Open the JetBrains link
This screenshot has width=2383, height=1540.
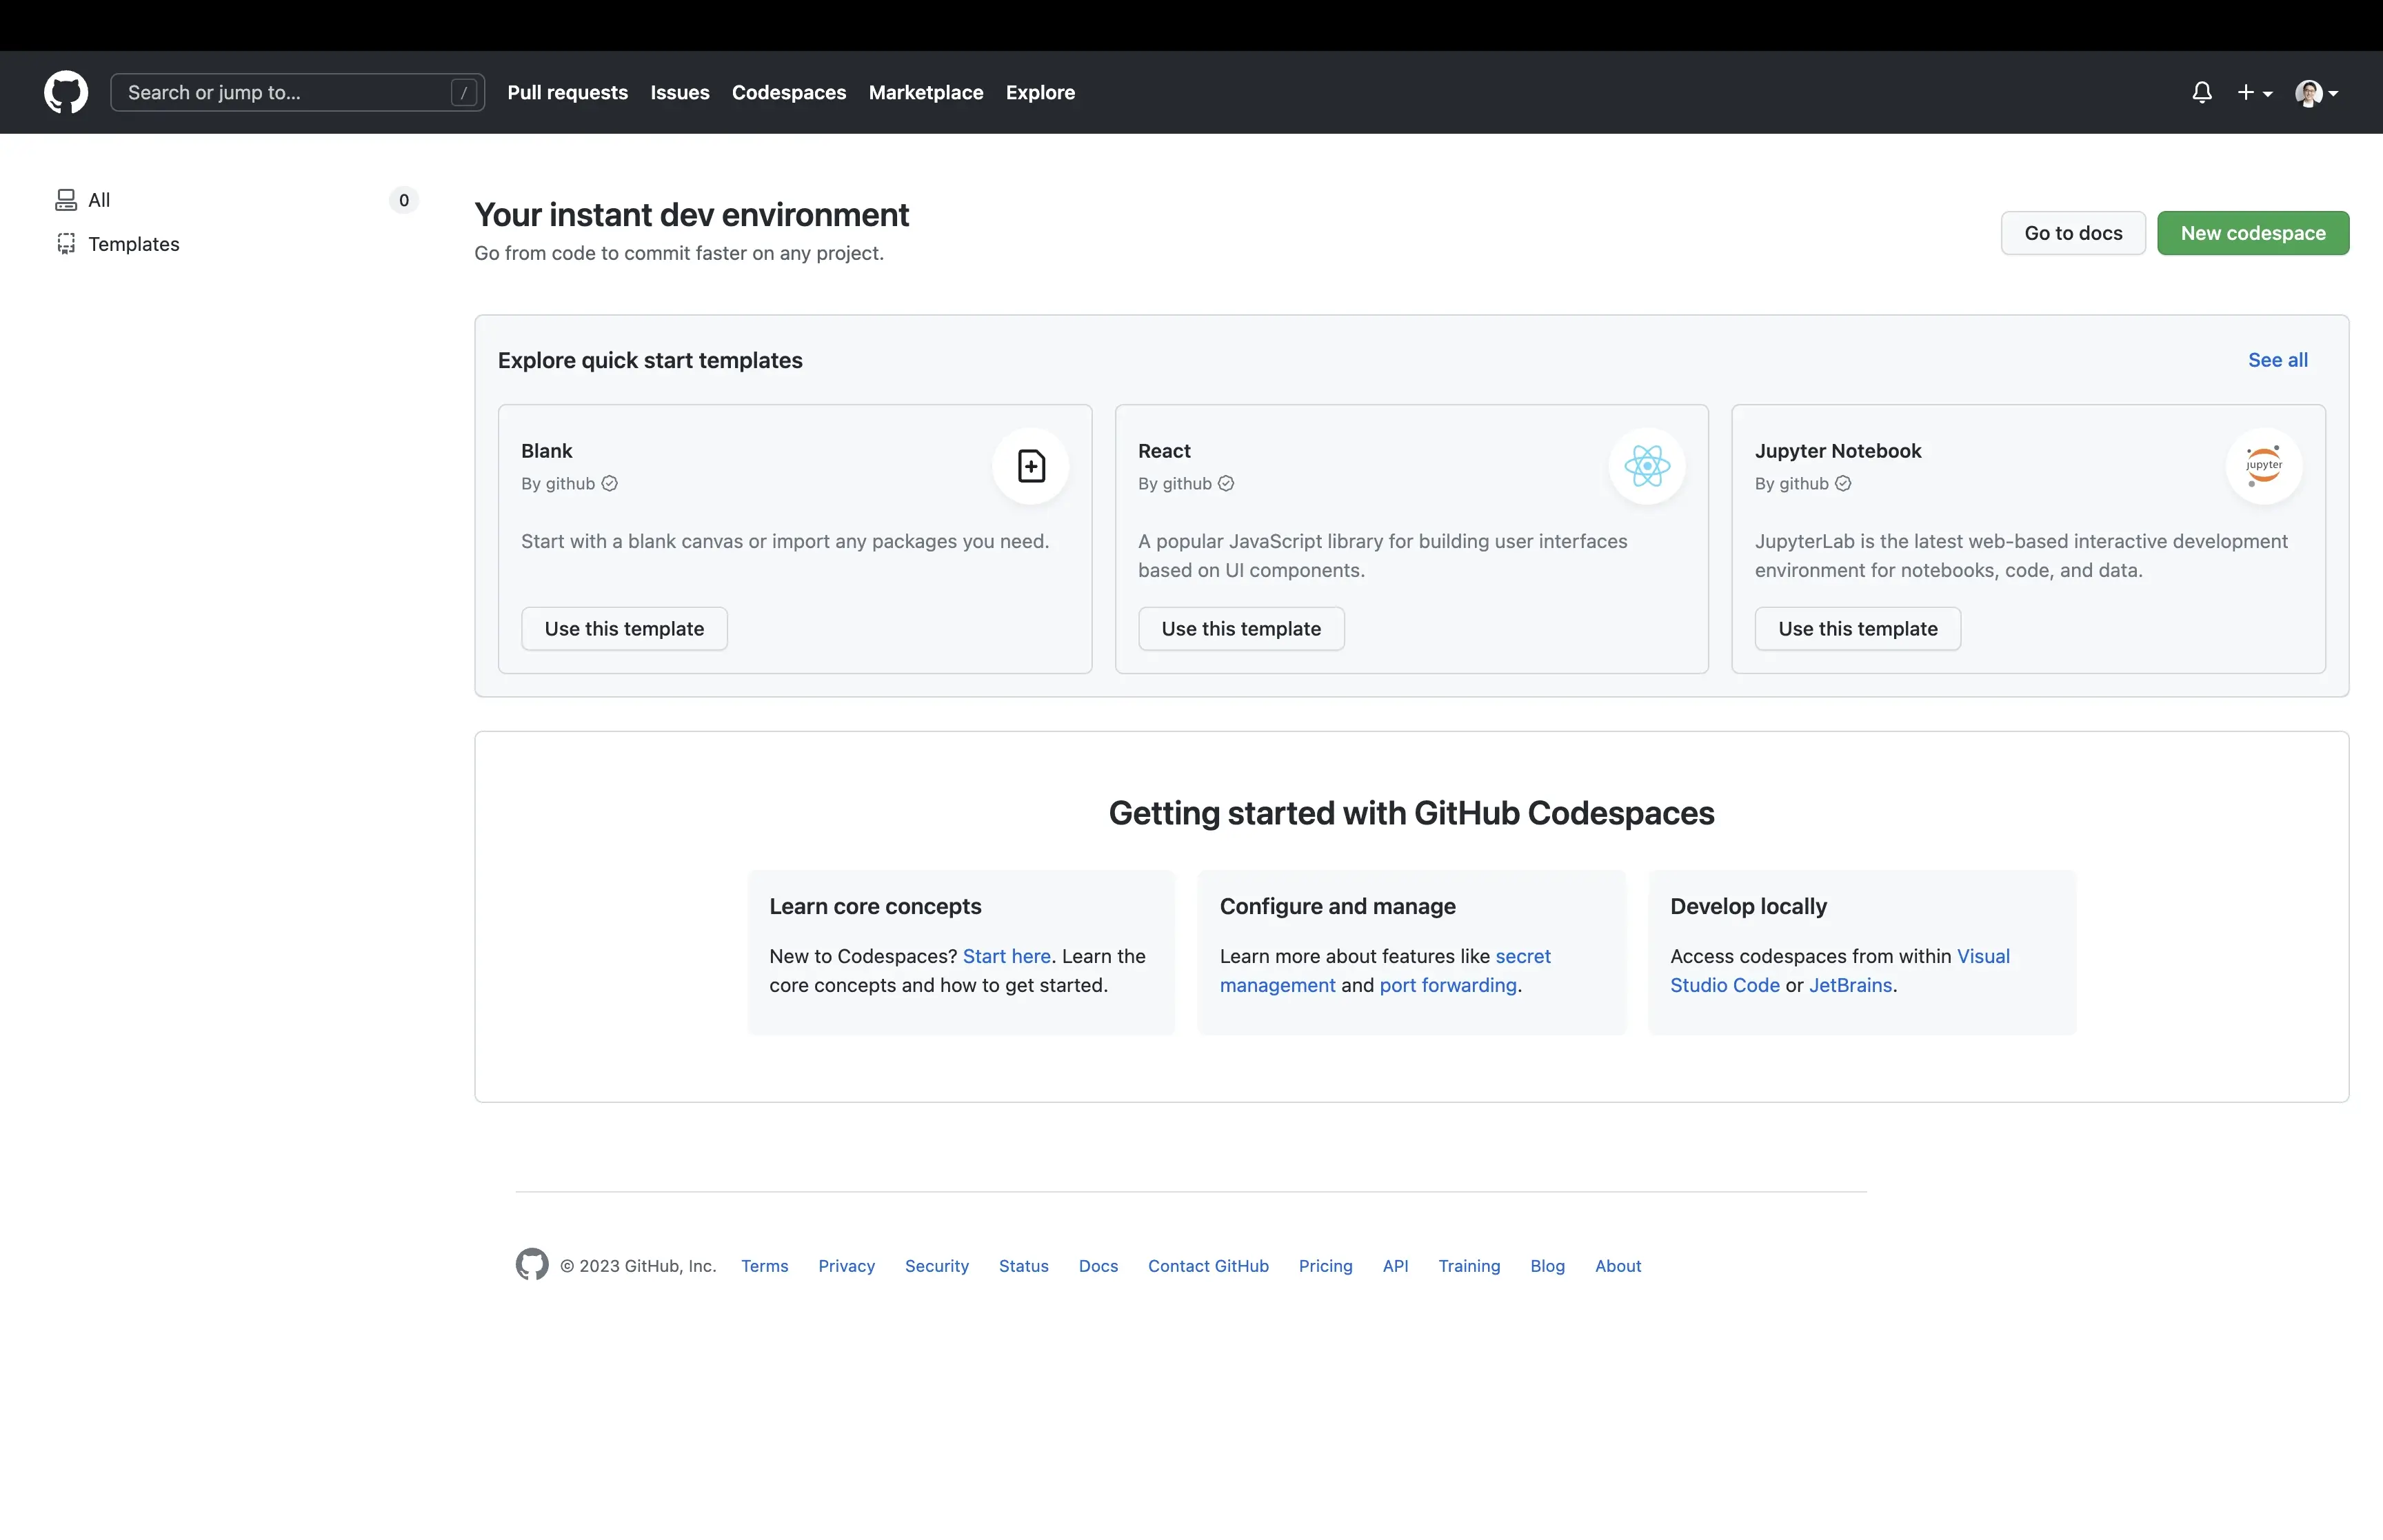pyautogui.click(x=1850, y=985)
